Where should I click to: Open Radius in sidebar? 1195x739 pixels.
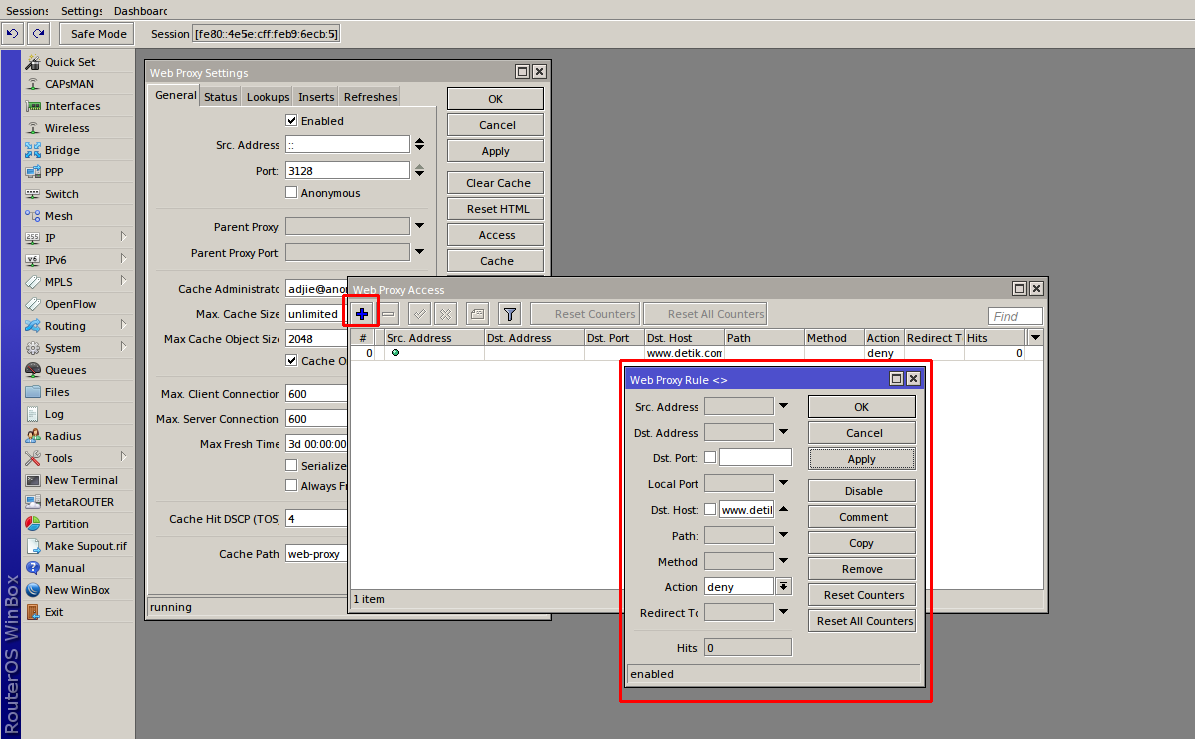pyautogui.click(x=78, y=437)
